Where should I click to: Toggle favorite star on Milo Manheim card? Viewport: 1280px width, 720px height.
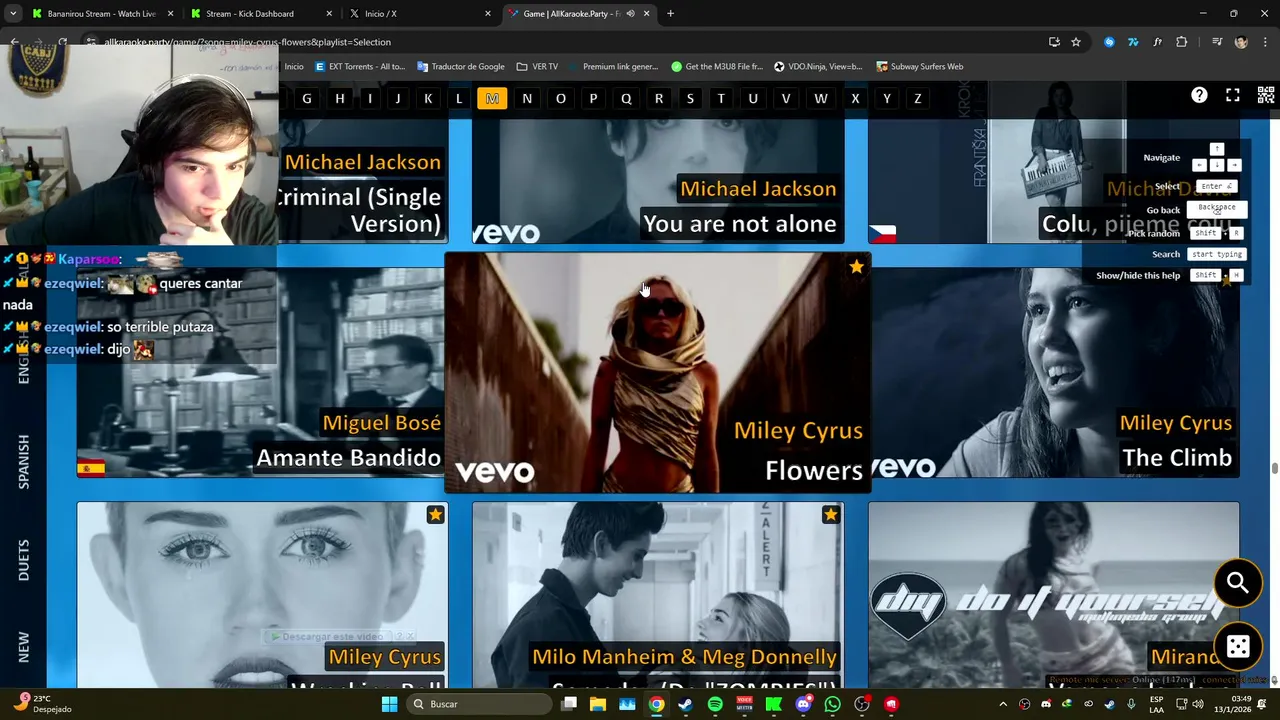pyautogui.click(x=830, y=514)
